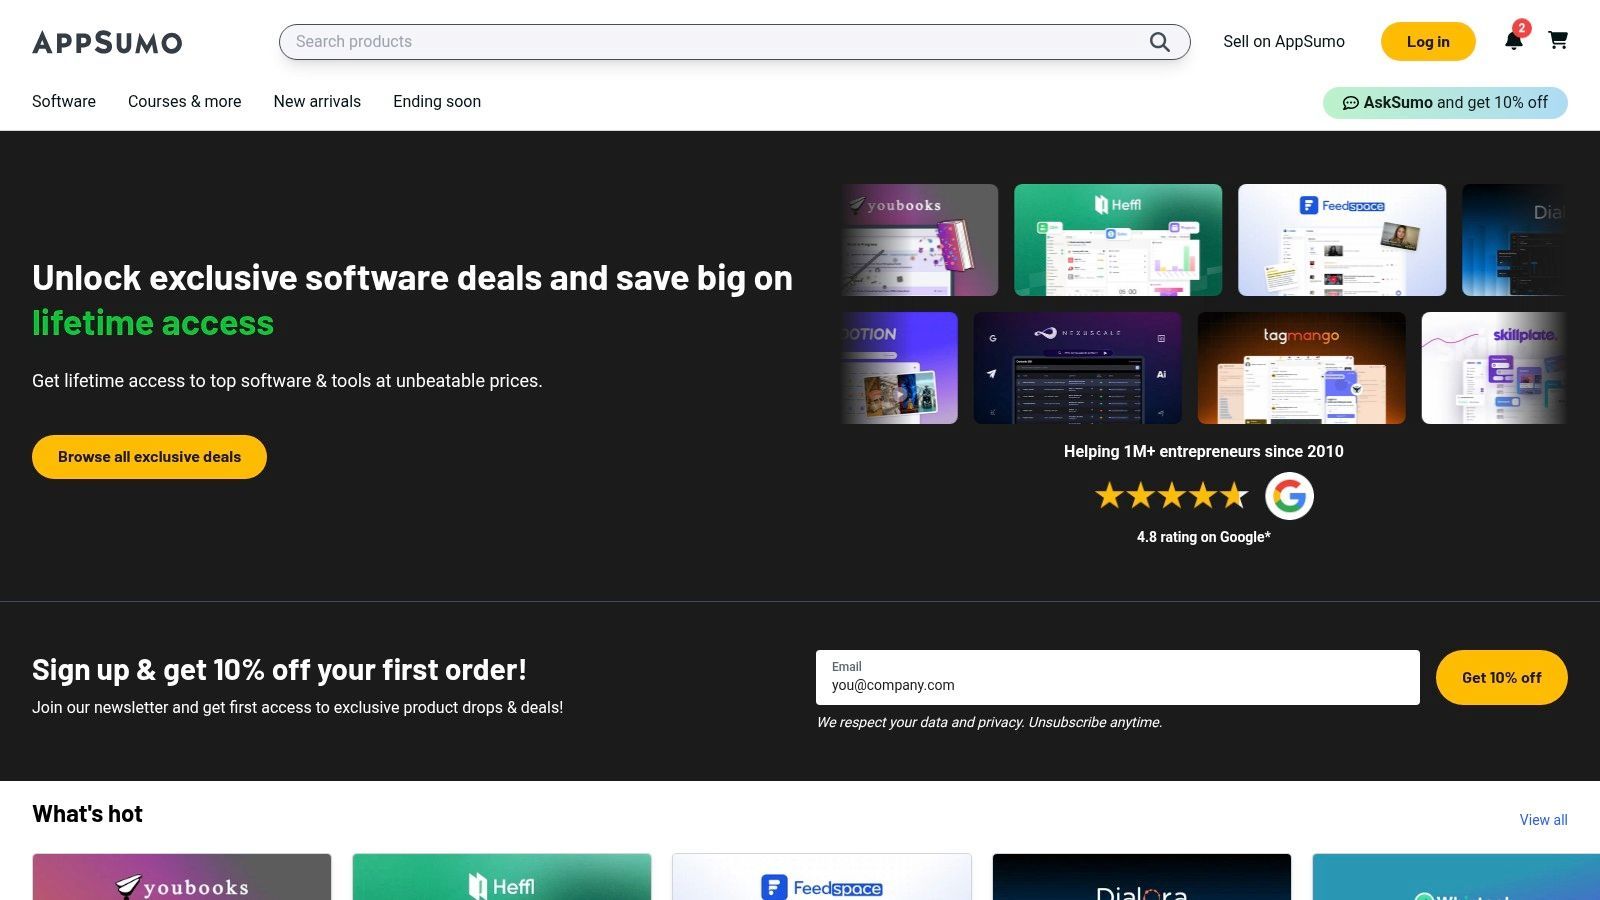1600x900 pixels.
Task: Open the Nexuscale hero thumbnail
Action: click(x=1077, y=368)
